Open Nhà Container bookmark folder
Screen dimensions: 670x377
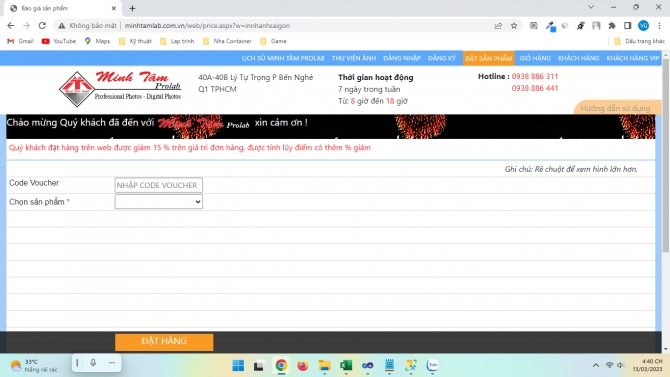click(227, 41)
